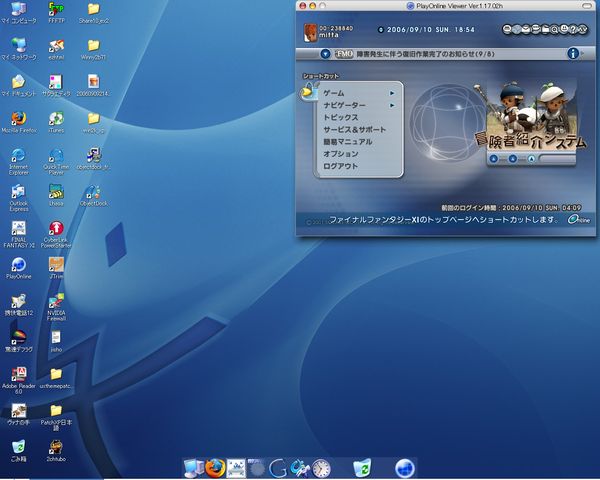Click the first round icon in PlayOnline toolbar
Image resolution: width=600 pixels, height=480 pixels.
pos(507,29)
